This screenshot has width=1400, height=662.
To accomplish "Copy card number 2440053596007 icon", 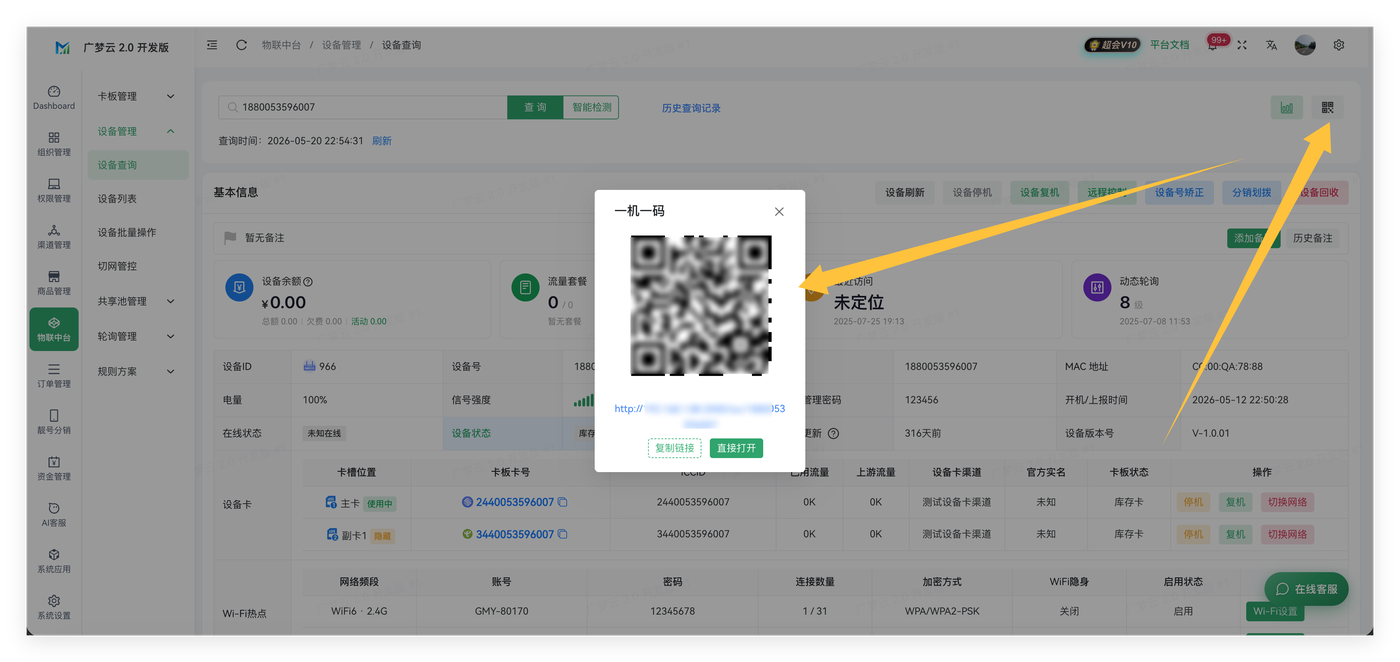I will coord(563,502).
